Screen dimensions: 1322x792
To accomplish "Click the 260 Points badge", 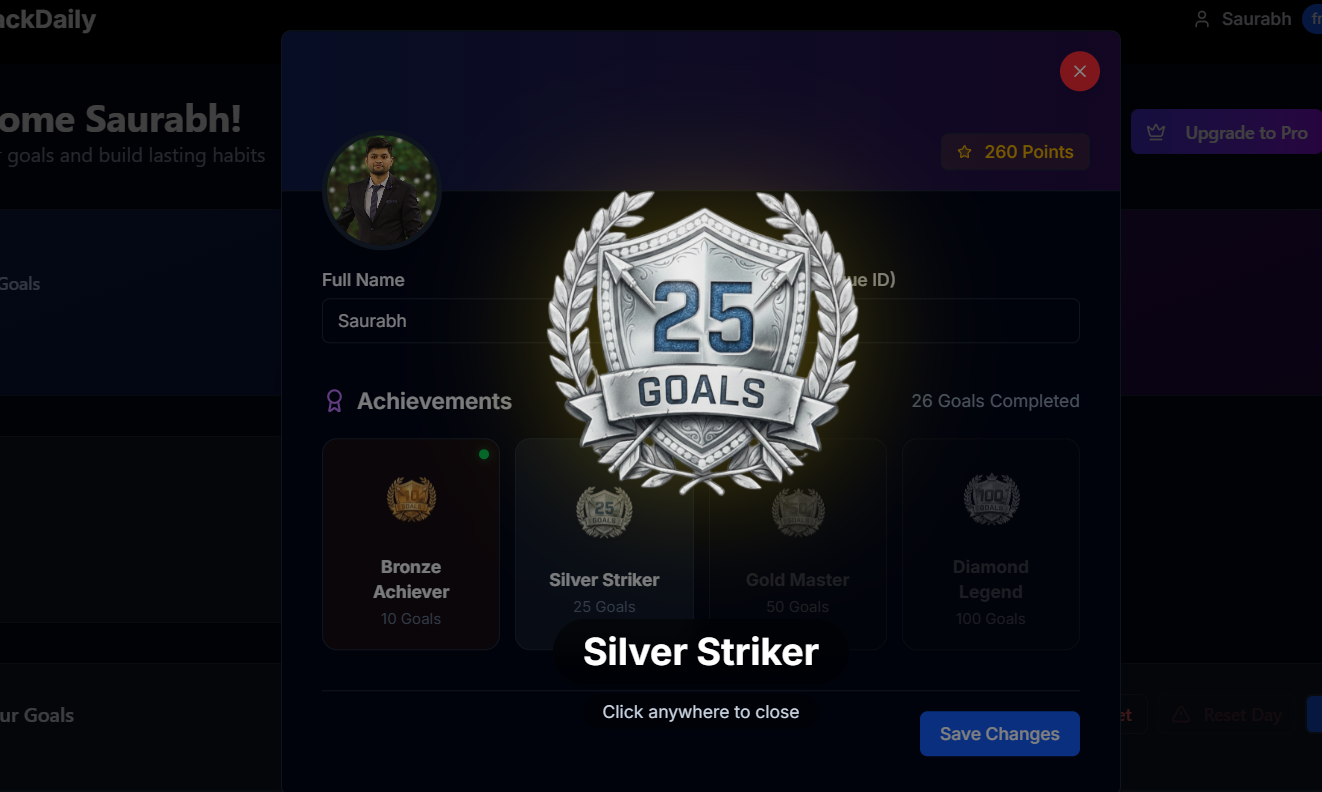I will coord(1015,152).
